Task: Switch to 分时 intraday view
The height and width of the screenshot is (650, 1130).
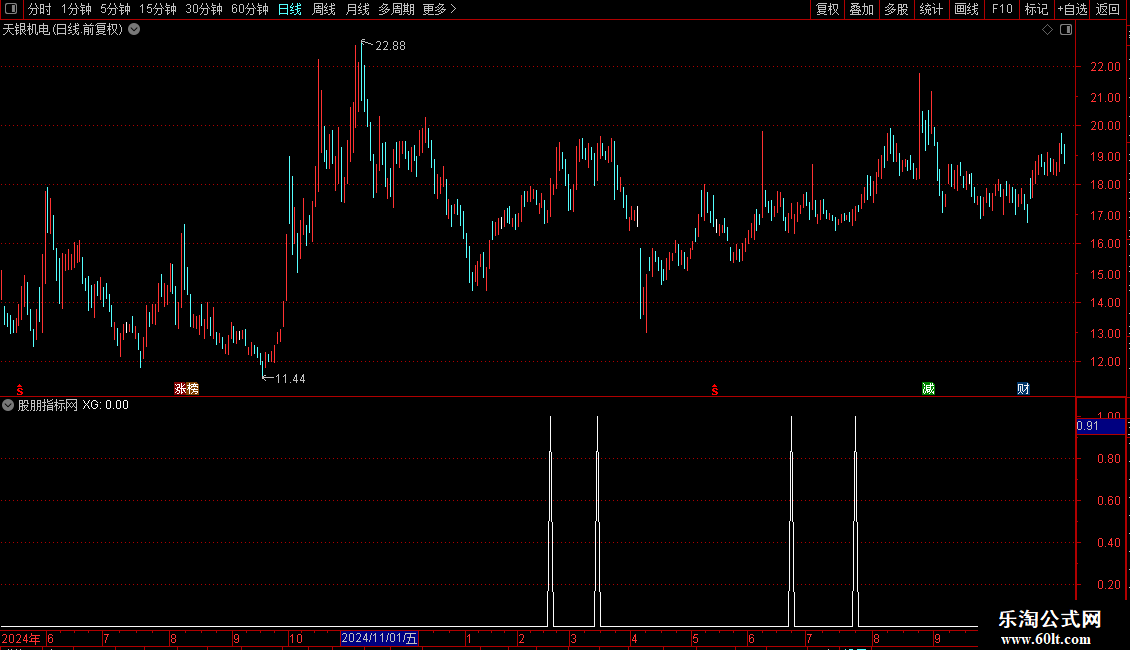Action: tap(40, 9)
